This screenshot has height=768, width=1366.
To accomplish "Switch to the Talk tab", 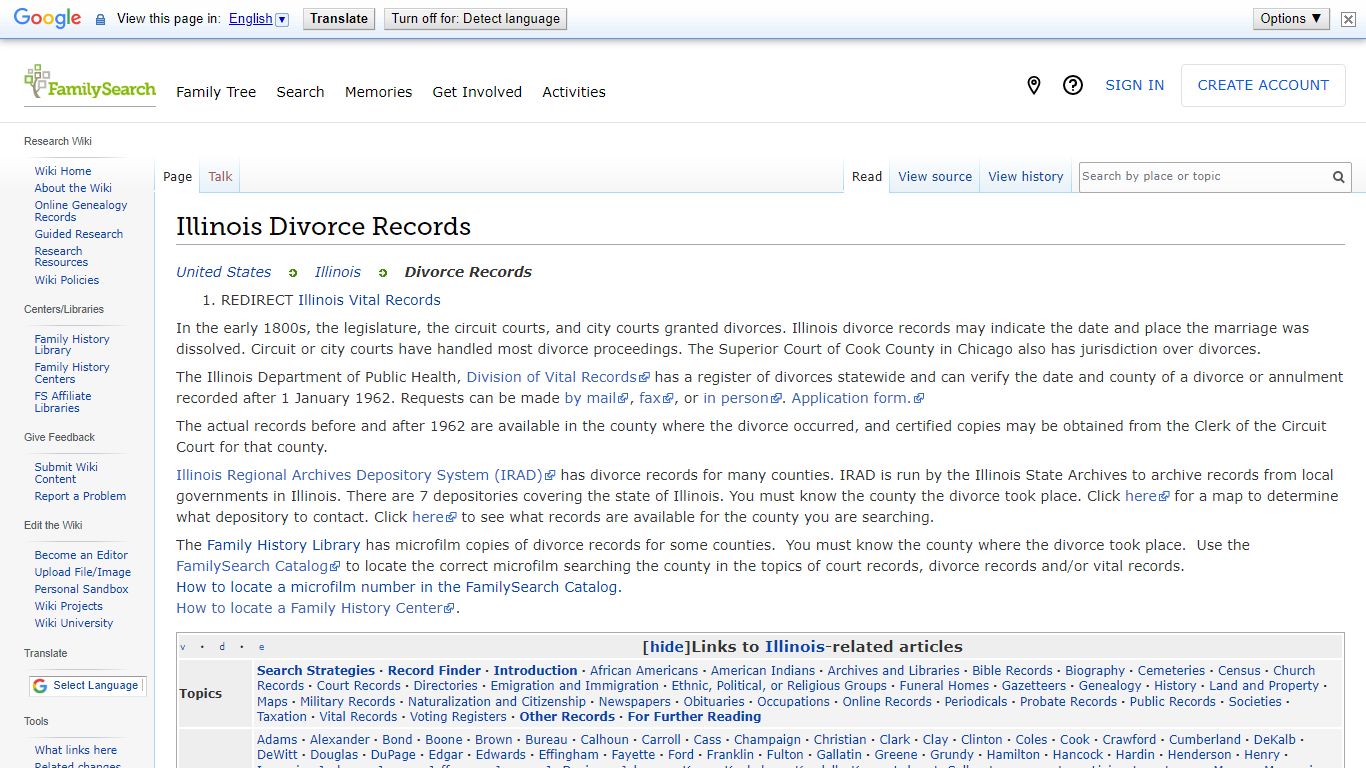I will pyautogui.click(x=220, y=177).
